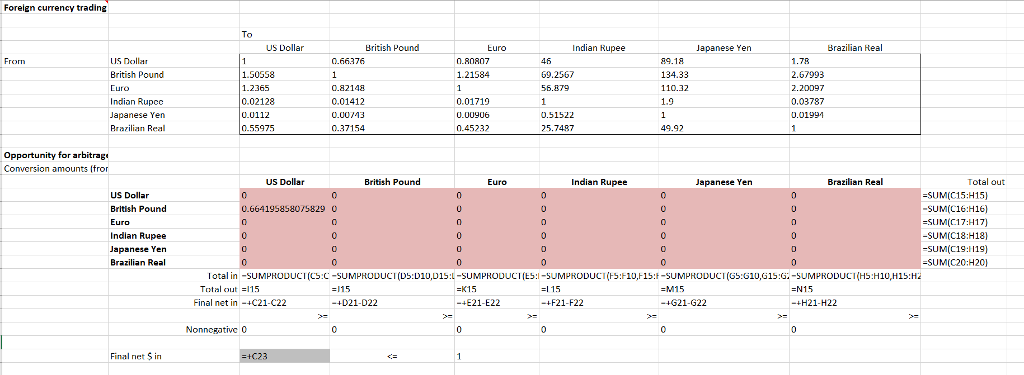The image size is (1024, 375).
Task: Select the rate cell 0.66376
Action: coord(392,61)
